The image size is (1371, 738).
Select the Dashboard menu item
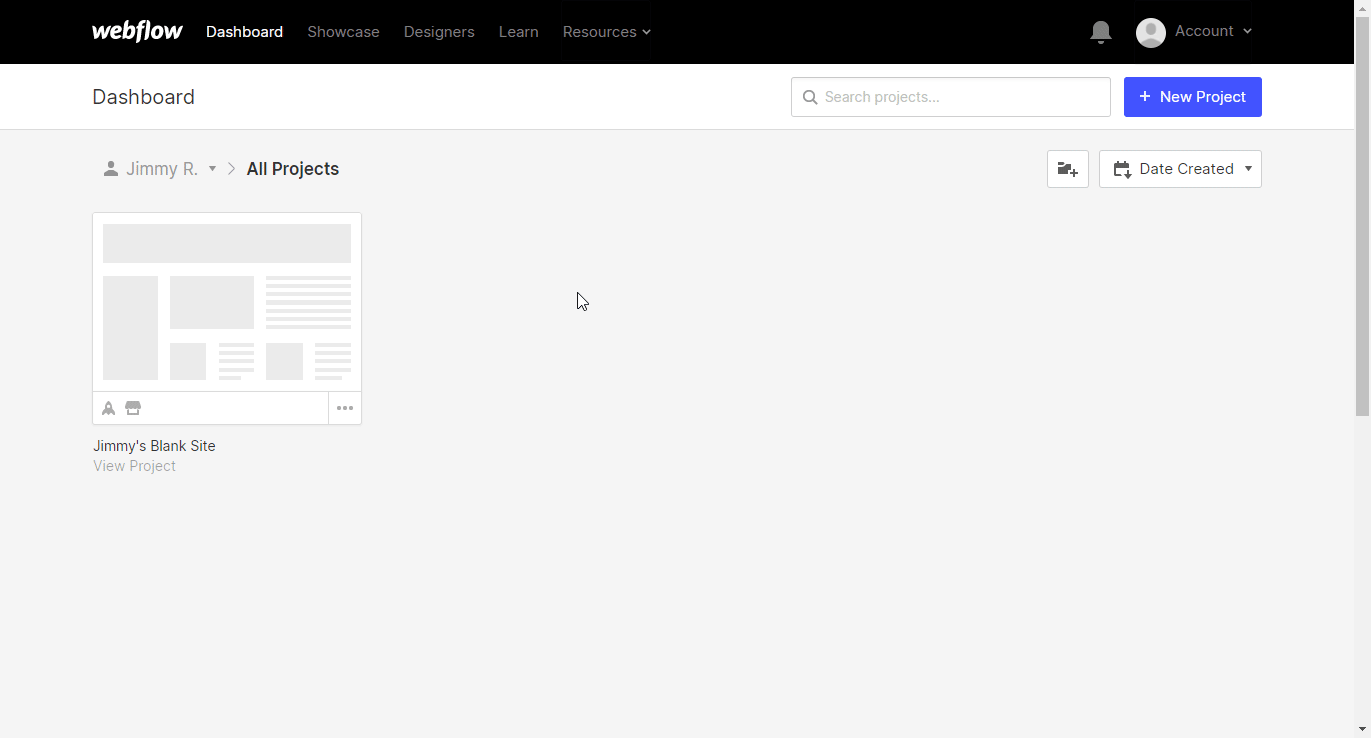pyautogui.click(x=244, y=31)
